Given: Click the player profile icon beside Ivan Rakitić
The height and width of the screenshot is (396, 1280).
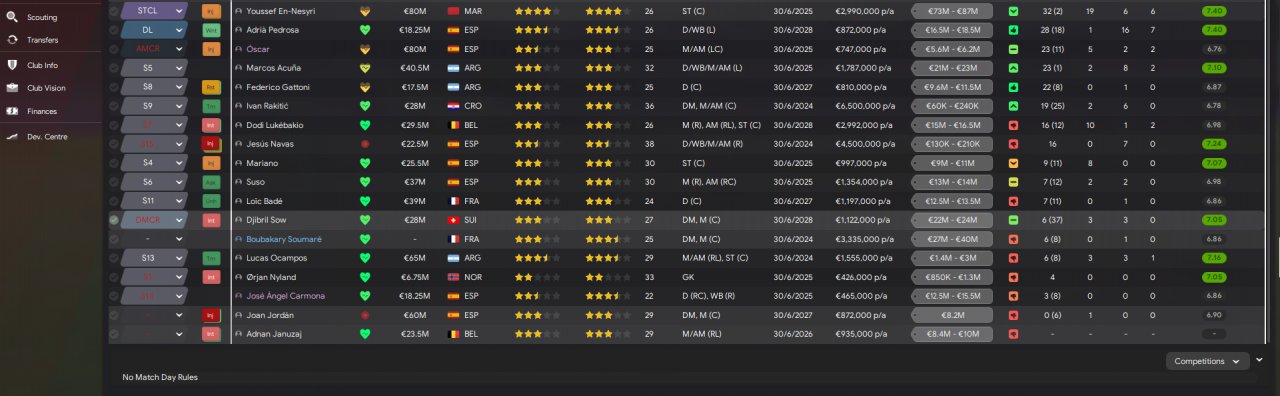Looking at the screenshot, I should 239,106.
